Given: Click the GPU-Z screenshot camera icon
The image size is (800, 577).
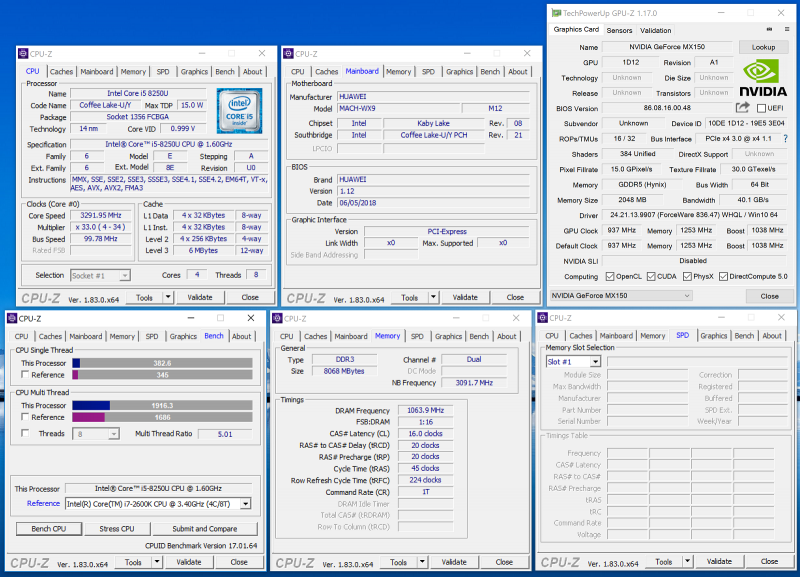Looking at the screenshot, I should 769,30.
